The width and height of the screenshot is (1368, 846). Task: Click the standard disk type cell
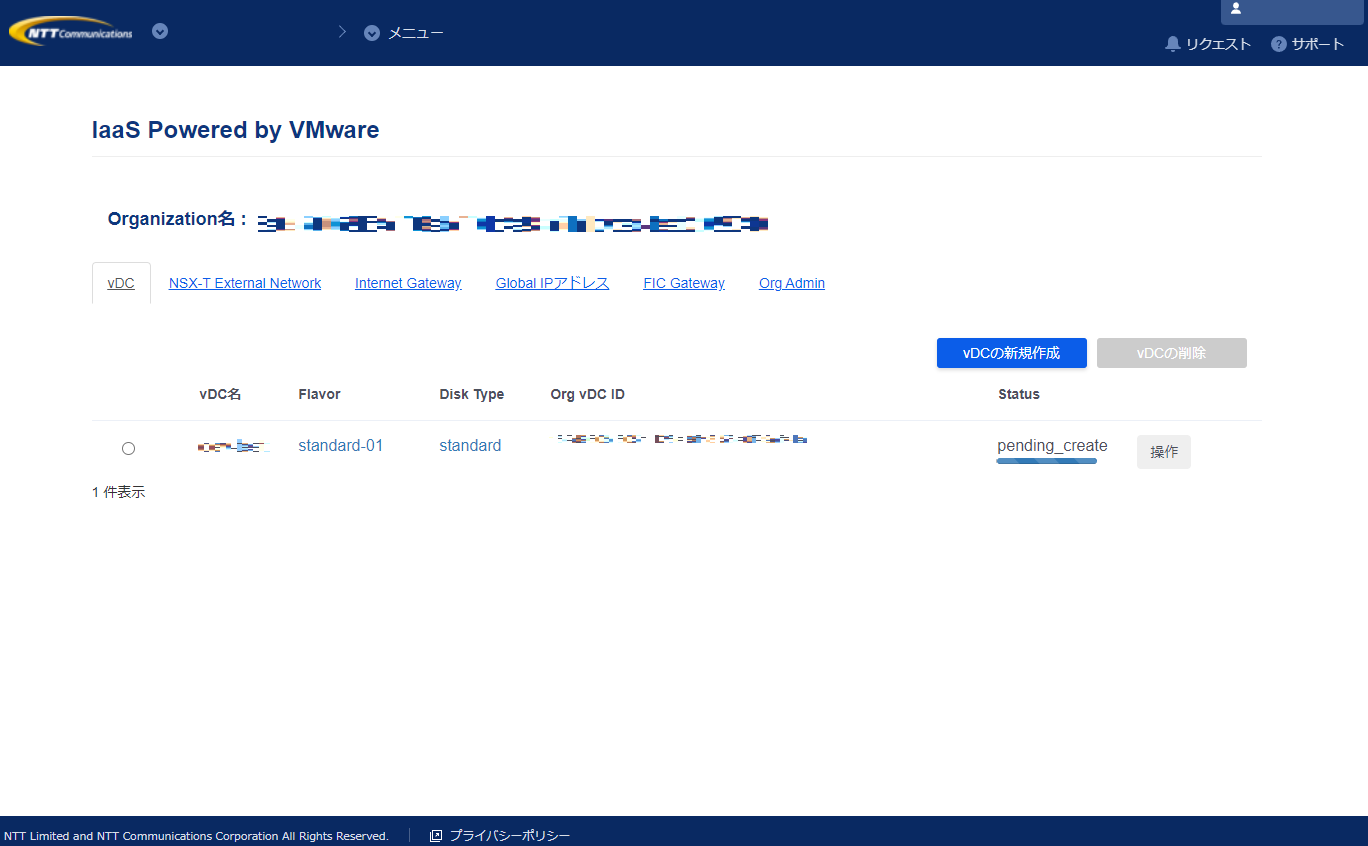(x=470, y=446)
